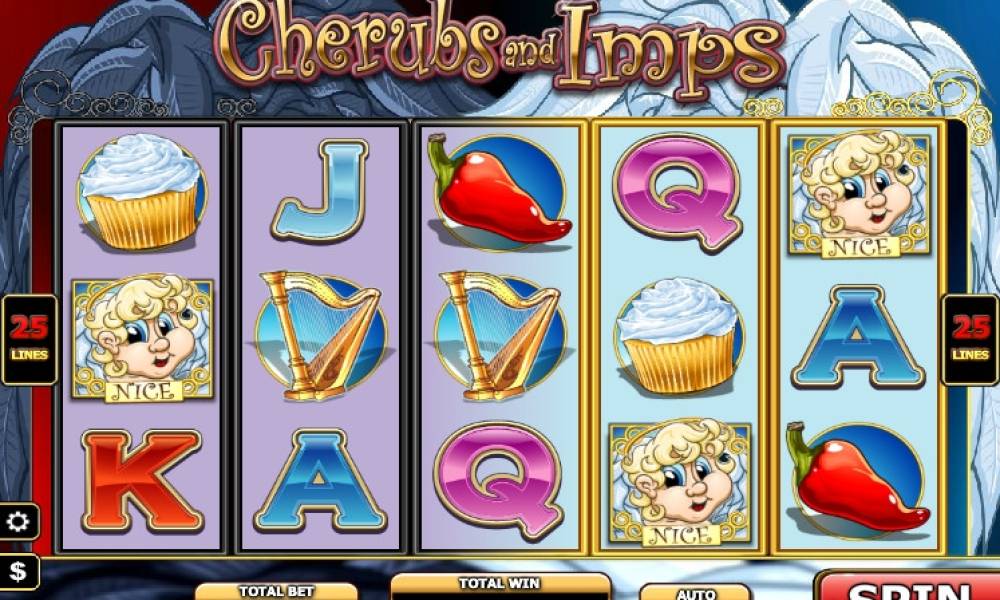Toggle the AUTO spin button
The width and height of the screenshot is (1000, 600).
695,592
